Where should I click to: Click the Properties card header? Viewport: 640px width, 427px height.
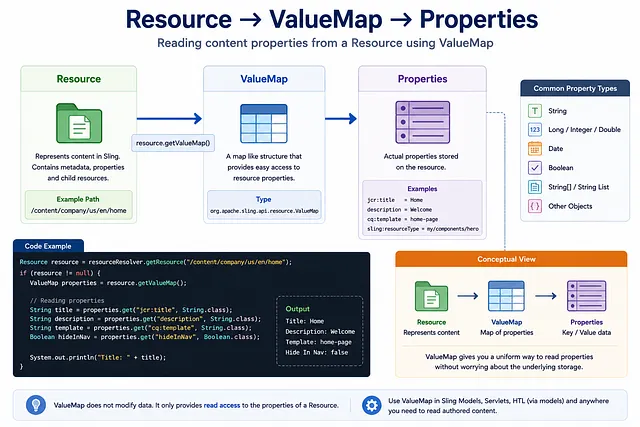point(422,79)
